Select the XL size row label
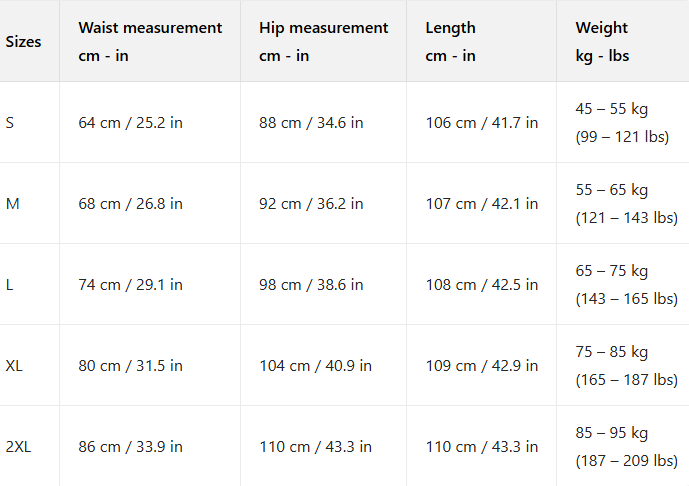Viewport: 689px width, 486px height. click(x=14, y=366)
